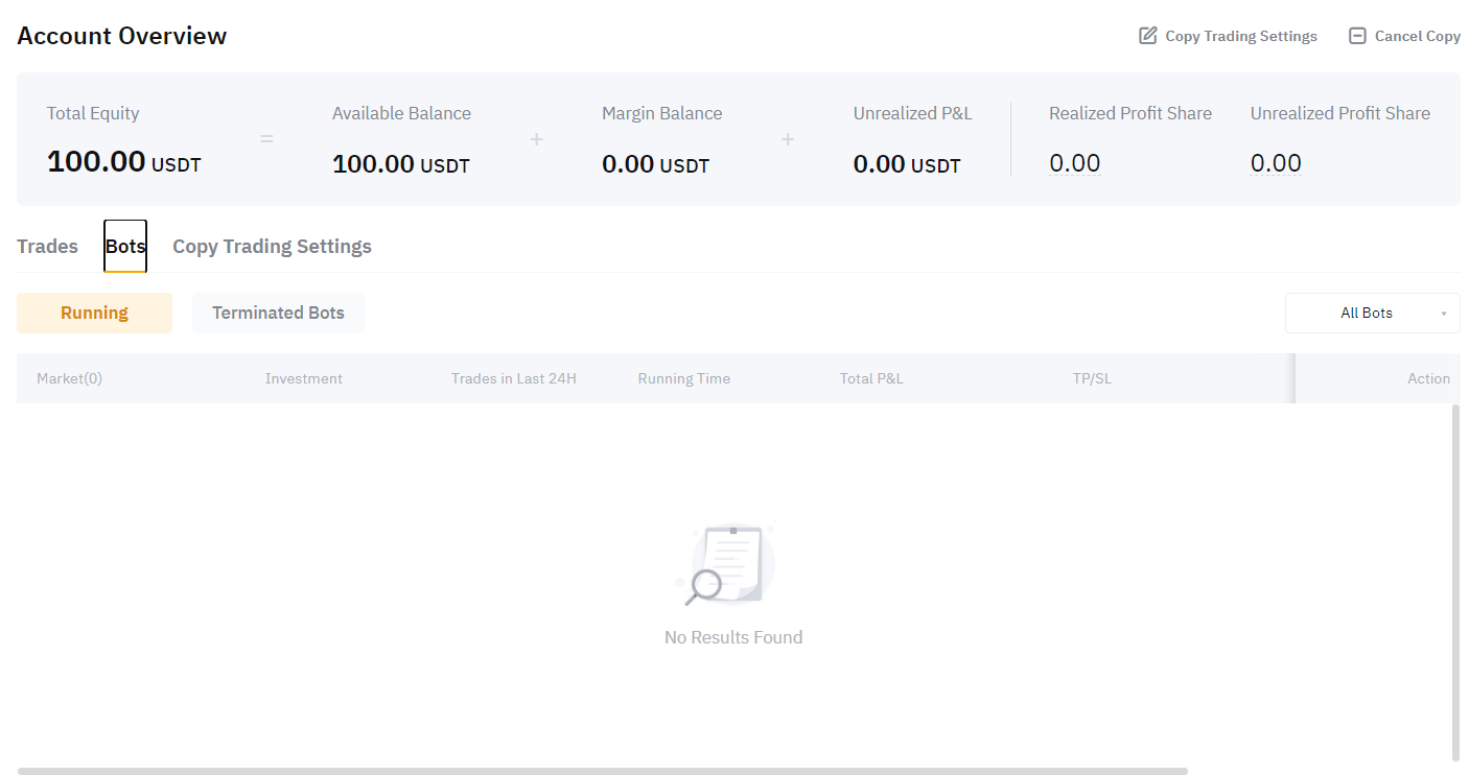Click the Investment column header
1478x782 pixels.
tap(304, 379)
